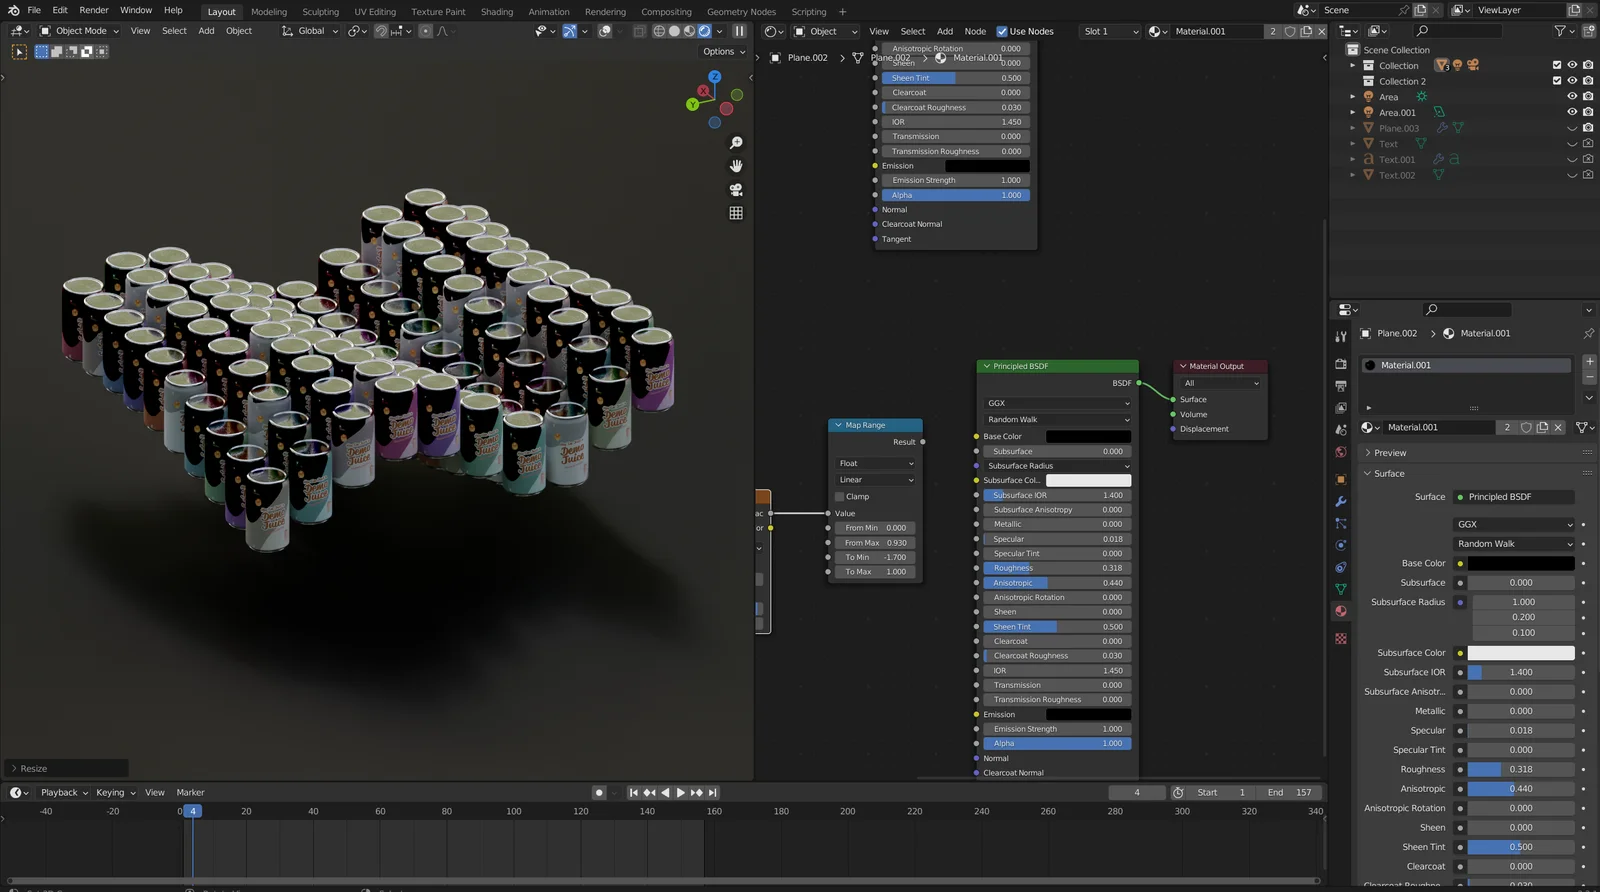
Task: Click the End frame field in timeline
Action: pos(1291,792)
